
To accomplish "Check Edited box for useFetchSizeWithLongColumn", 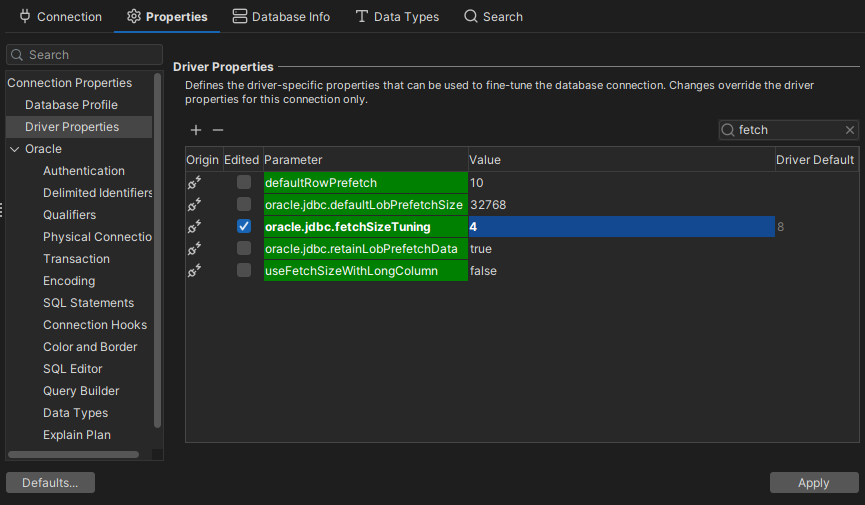I will point(244,271).
